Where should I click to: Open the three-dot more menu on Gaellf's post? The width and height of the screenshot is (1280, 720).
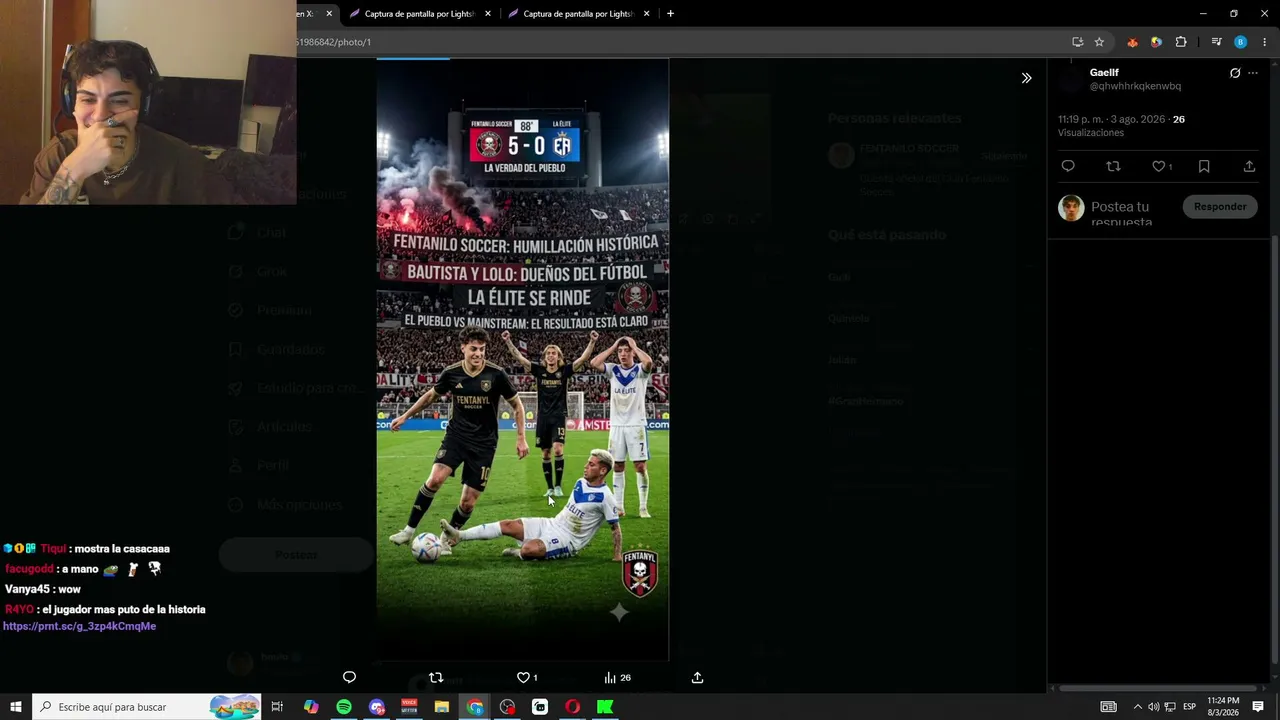1253,73
